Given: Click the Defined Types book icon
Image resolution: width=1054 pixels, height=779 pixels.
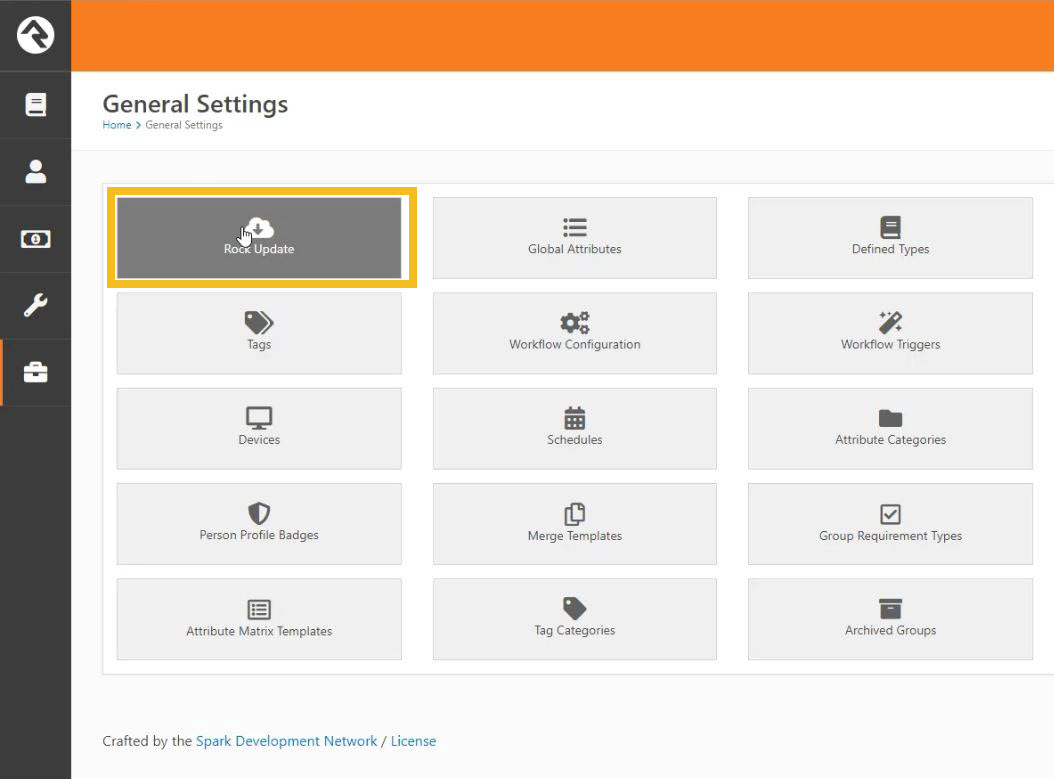Looking at the screenshot, I should tap(890, 227).
